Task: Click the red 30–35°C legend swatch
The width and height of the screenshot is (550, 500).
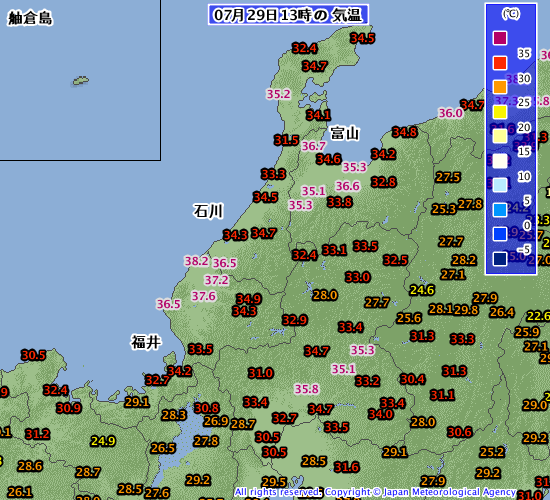Action: pos(500,62)
